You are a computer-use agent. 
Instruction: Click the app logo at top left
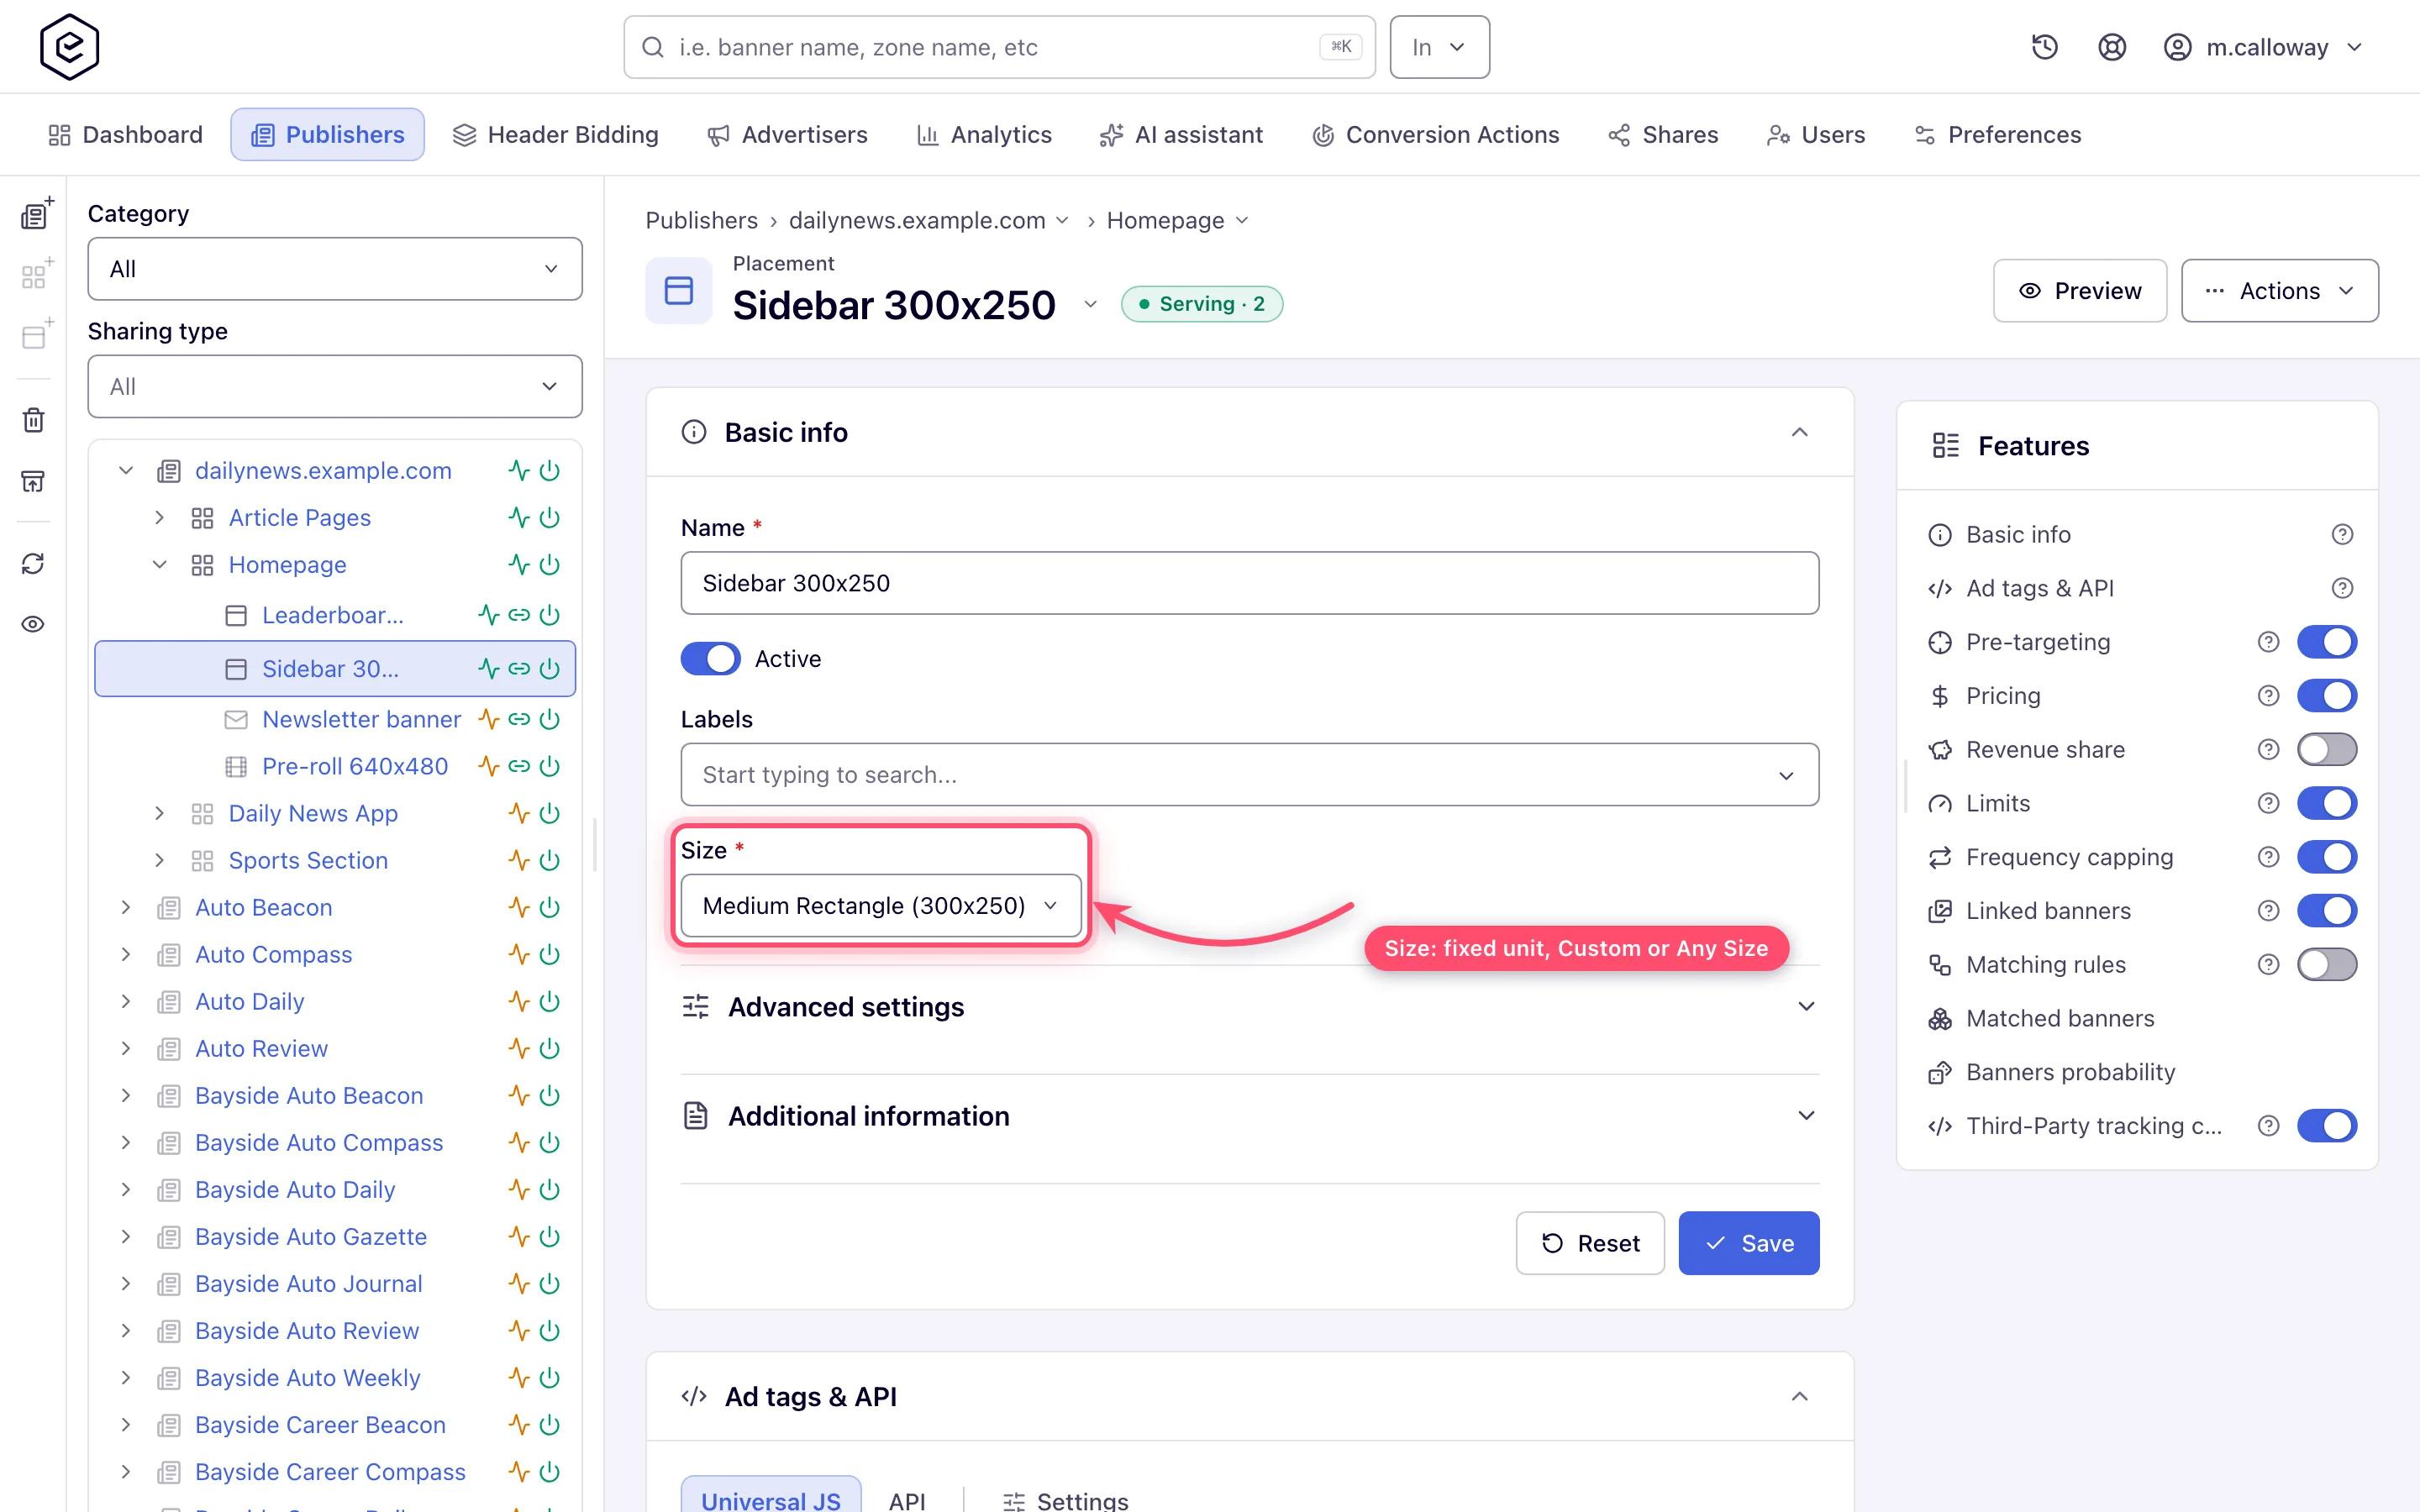tap(69, 47)
